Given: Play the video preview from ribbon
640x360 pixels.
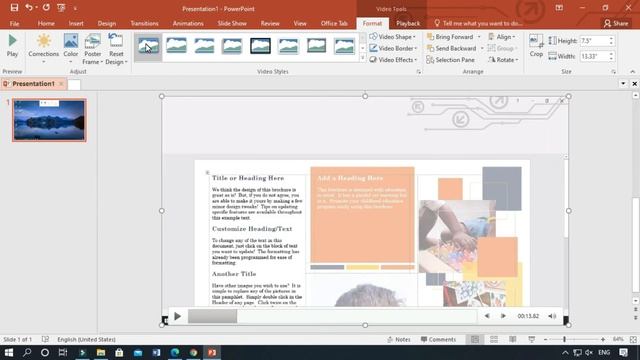Looking at the screenshot, I should coord(12,46).
